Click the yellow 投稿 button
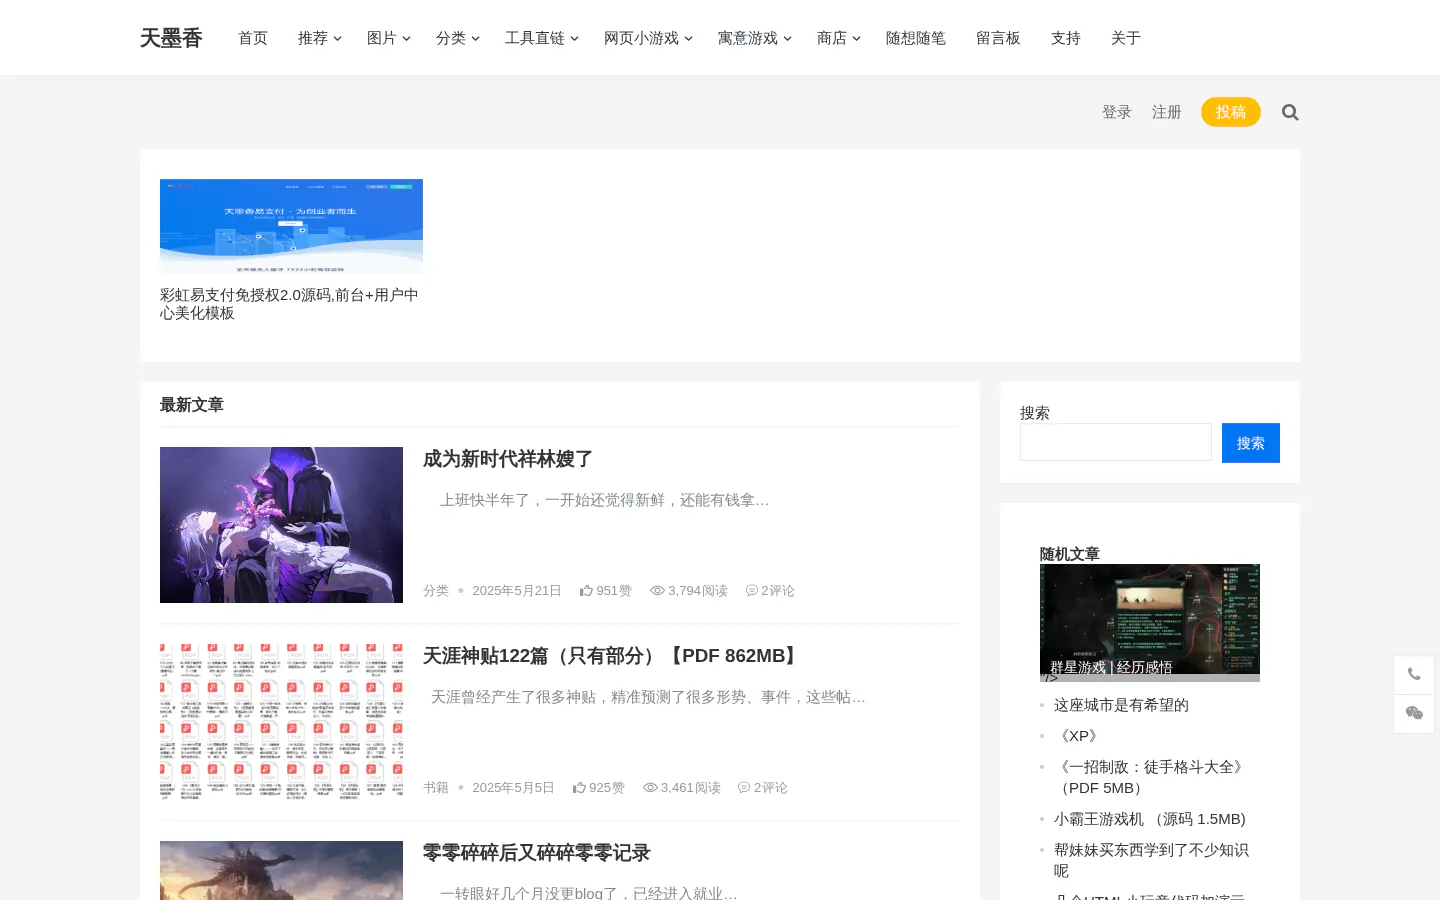The image size is (1440, 900). 1231,112
